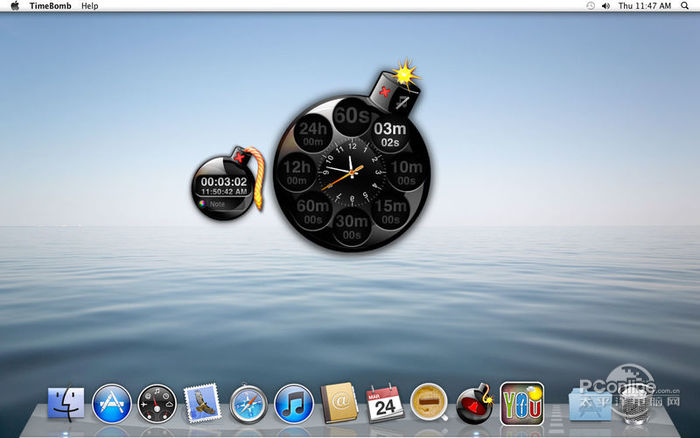Image resolution: width=700 pixels, height=438 pixels.
Task: Open Address Book from the Dock
Action: click(339, 403)
